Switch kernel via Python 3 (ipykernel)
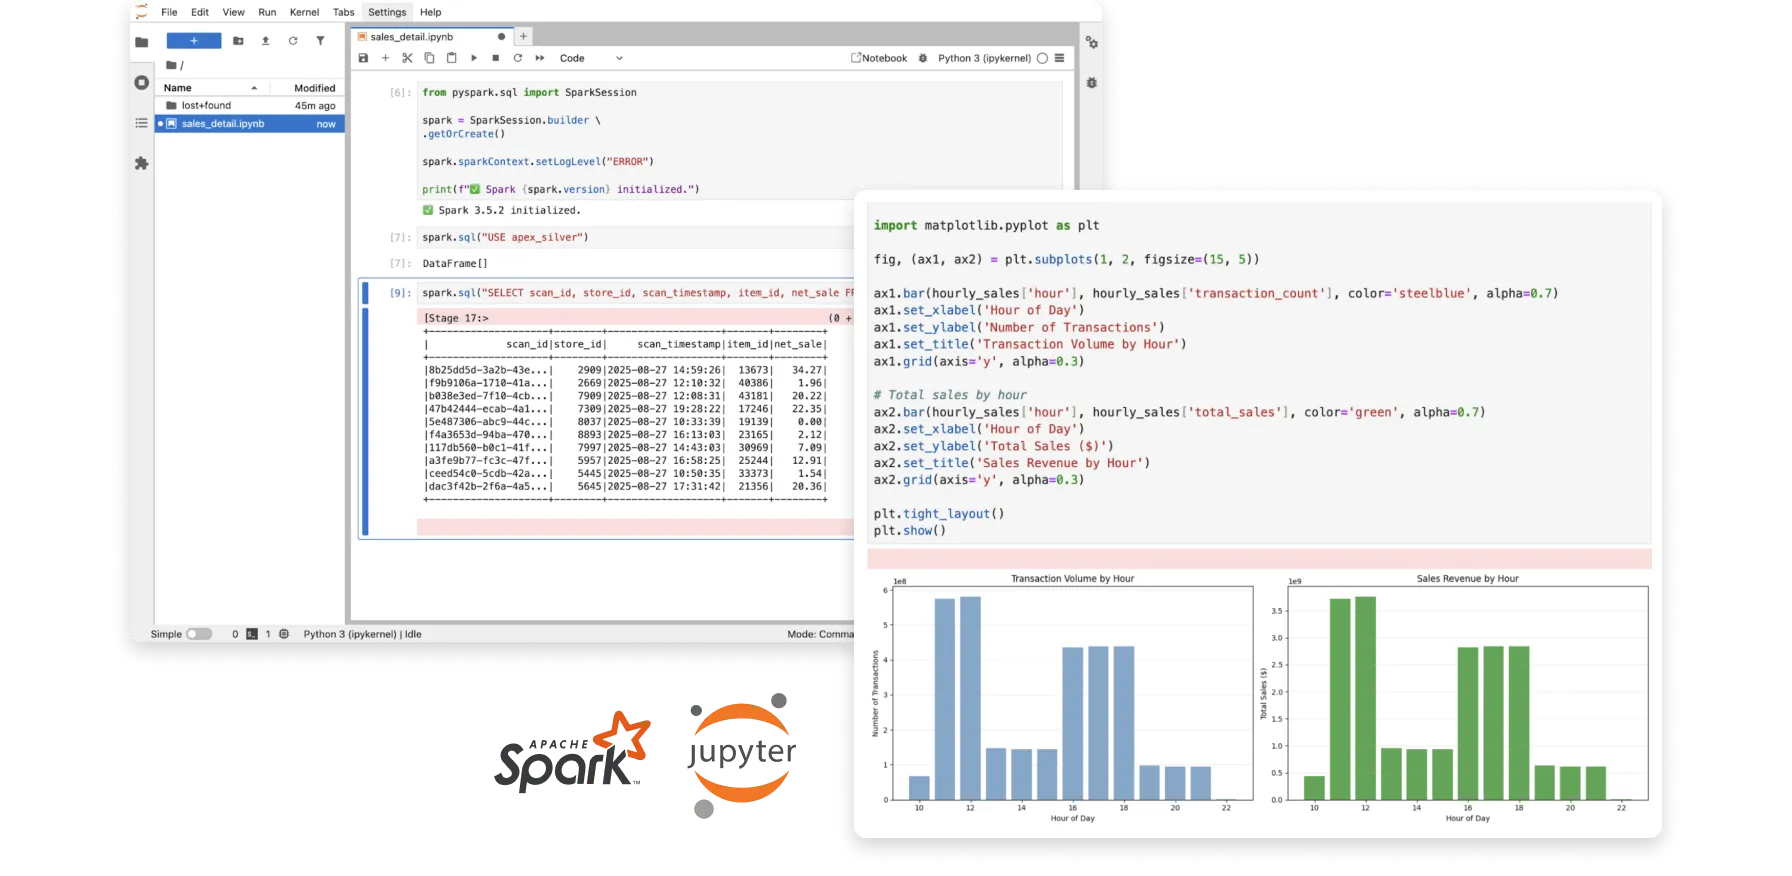The width and height of the screenshot is (1792, 876). pyautogui.click(x=984, y=58)
